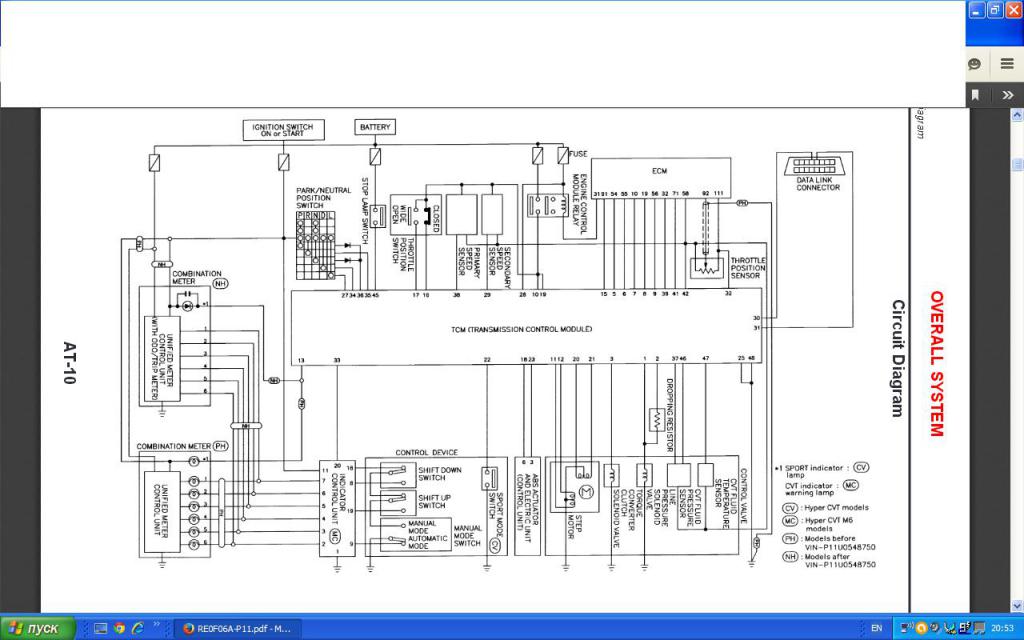Image resolution: width=1024 pixels, height=640 pixels.
Task: Click the Show Desktop quick launch icon
Action: 101,628
